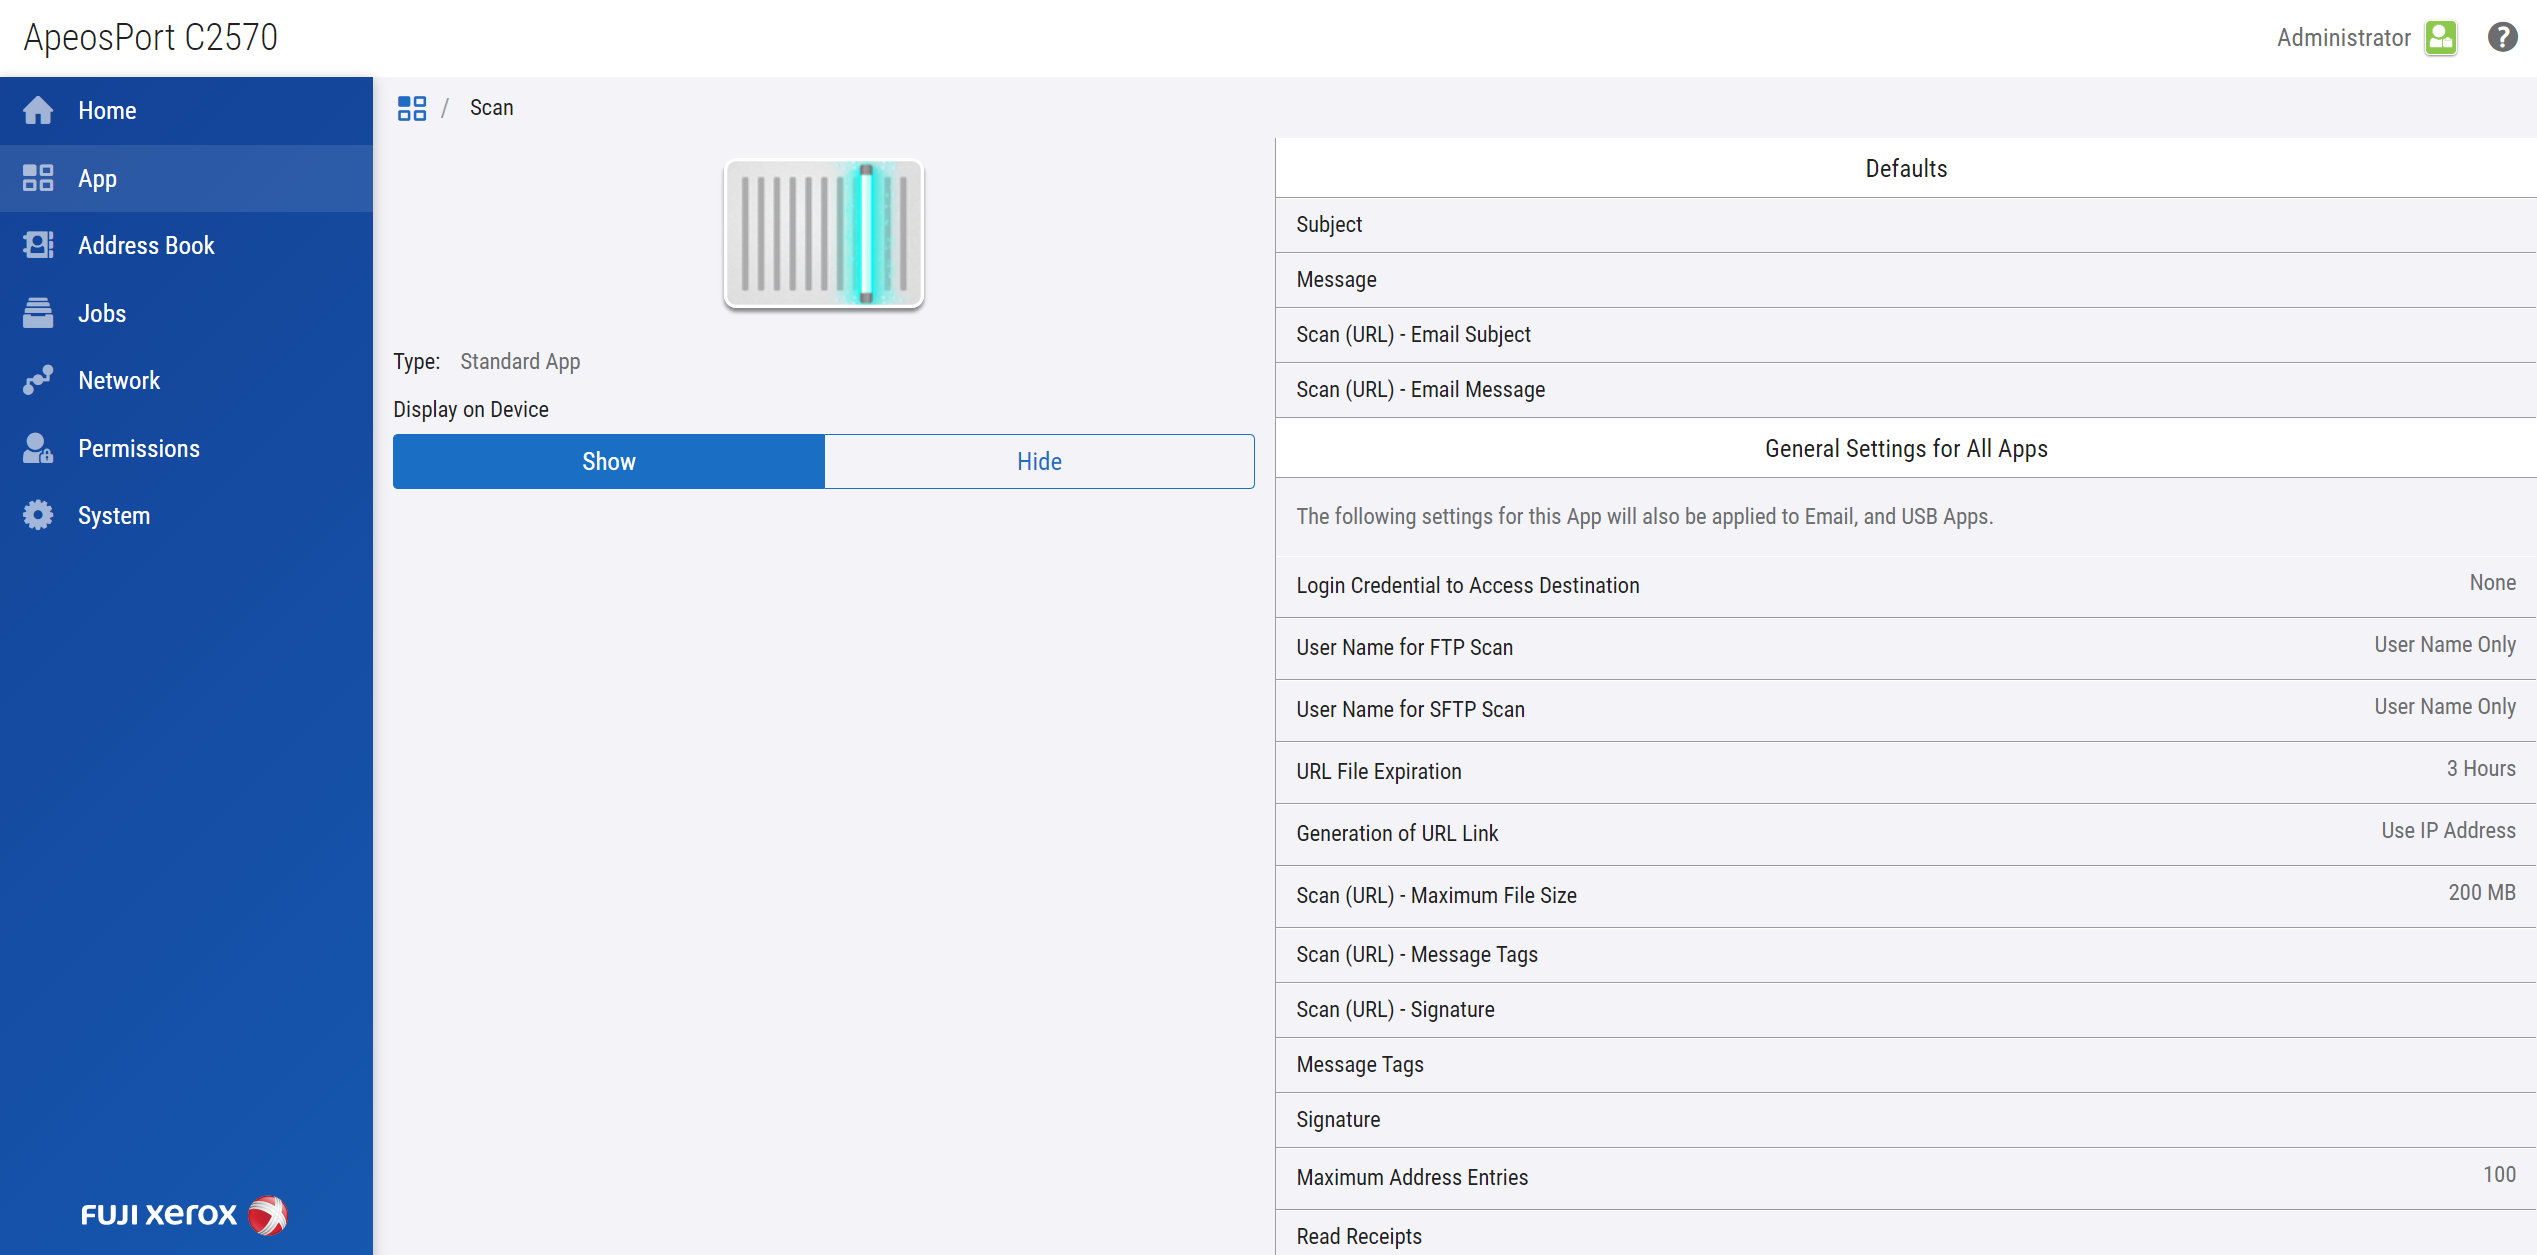This screenshot has height=1255, width=2537.
Task: Click the Scan app thumbnail image
Action: (x=823, y=234)
